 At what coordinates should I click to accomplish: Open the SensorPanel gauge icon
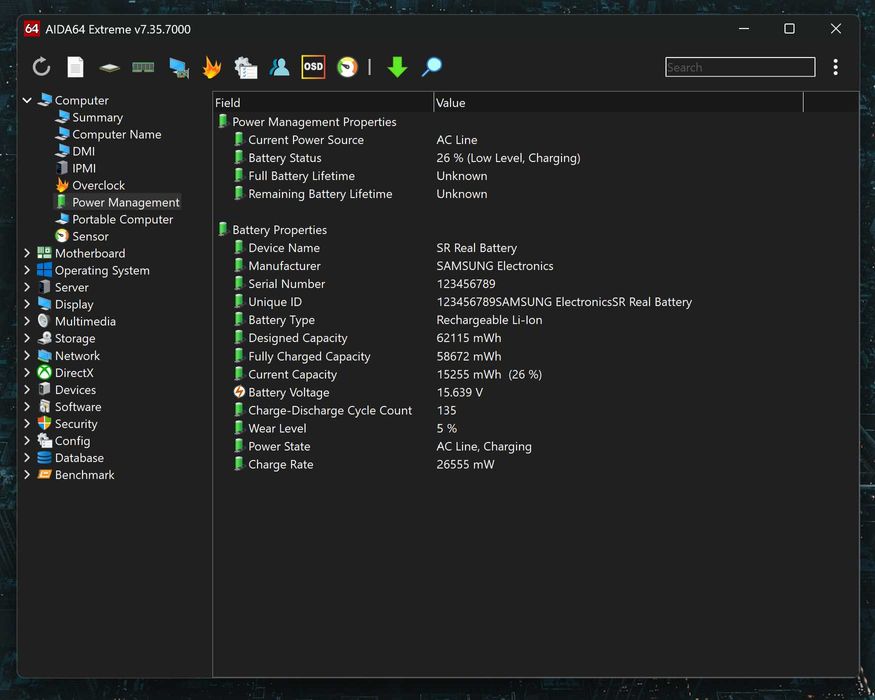(347, 67)
